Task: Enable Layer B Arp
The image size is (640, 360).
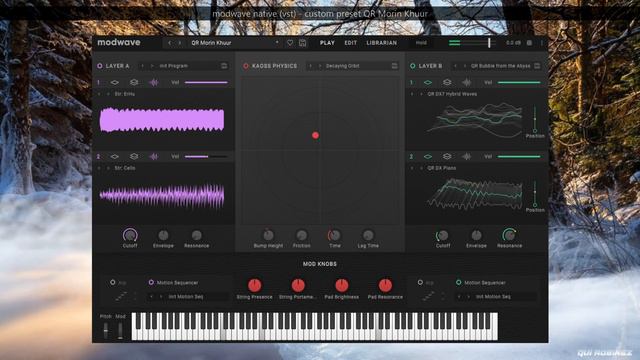Action: click(x=420, y=282)
